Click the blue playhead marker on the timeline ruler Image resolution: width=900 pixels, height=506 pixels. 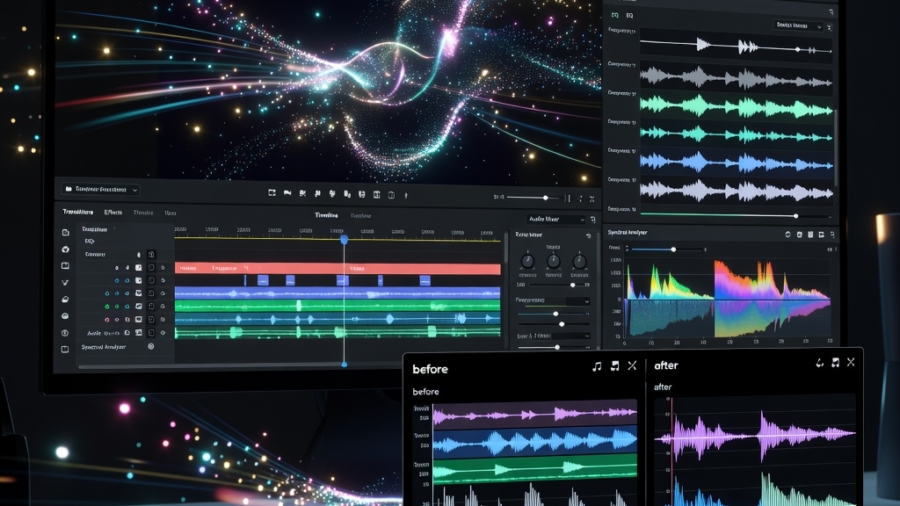coord(344,240)
